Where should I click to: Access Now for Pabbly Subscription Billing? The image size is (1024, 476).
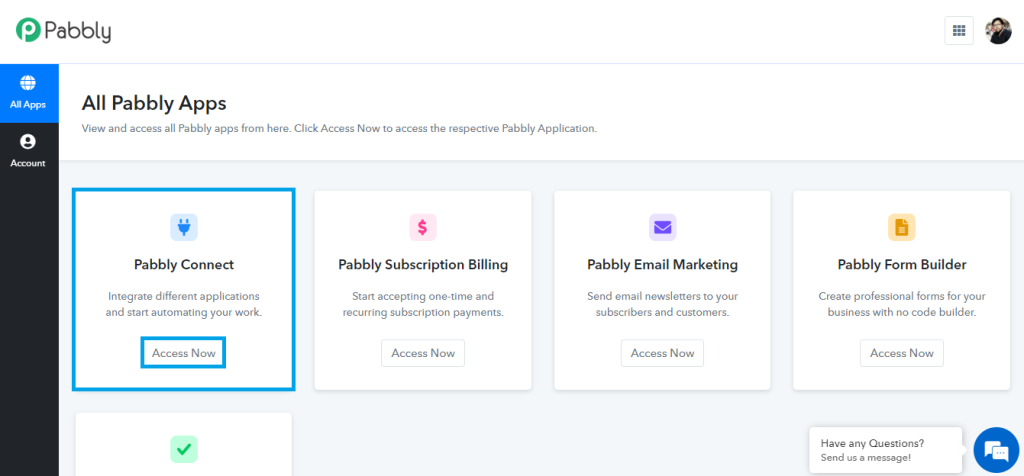tap(423, 353)
